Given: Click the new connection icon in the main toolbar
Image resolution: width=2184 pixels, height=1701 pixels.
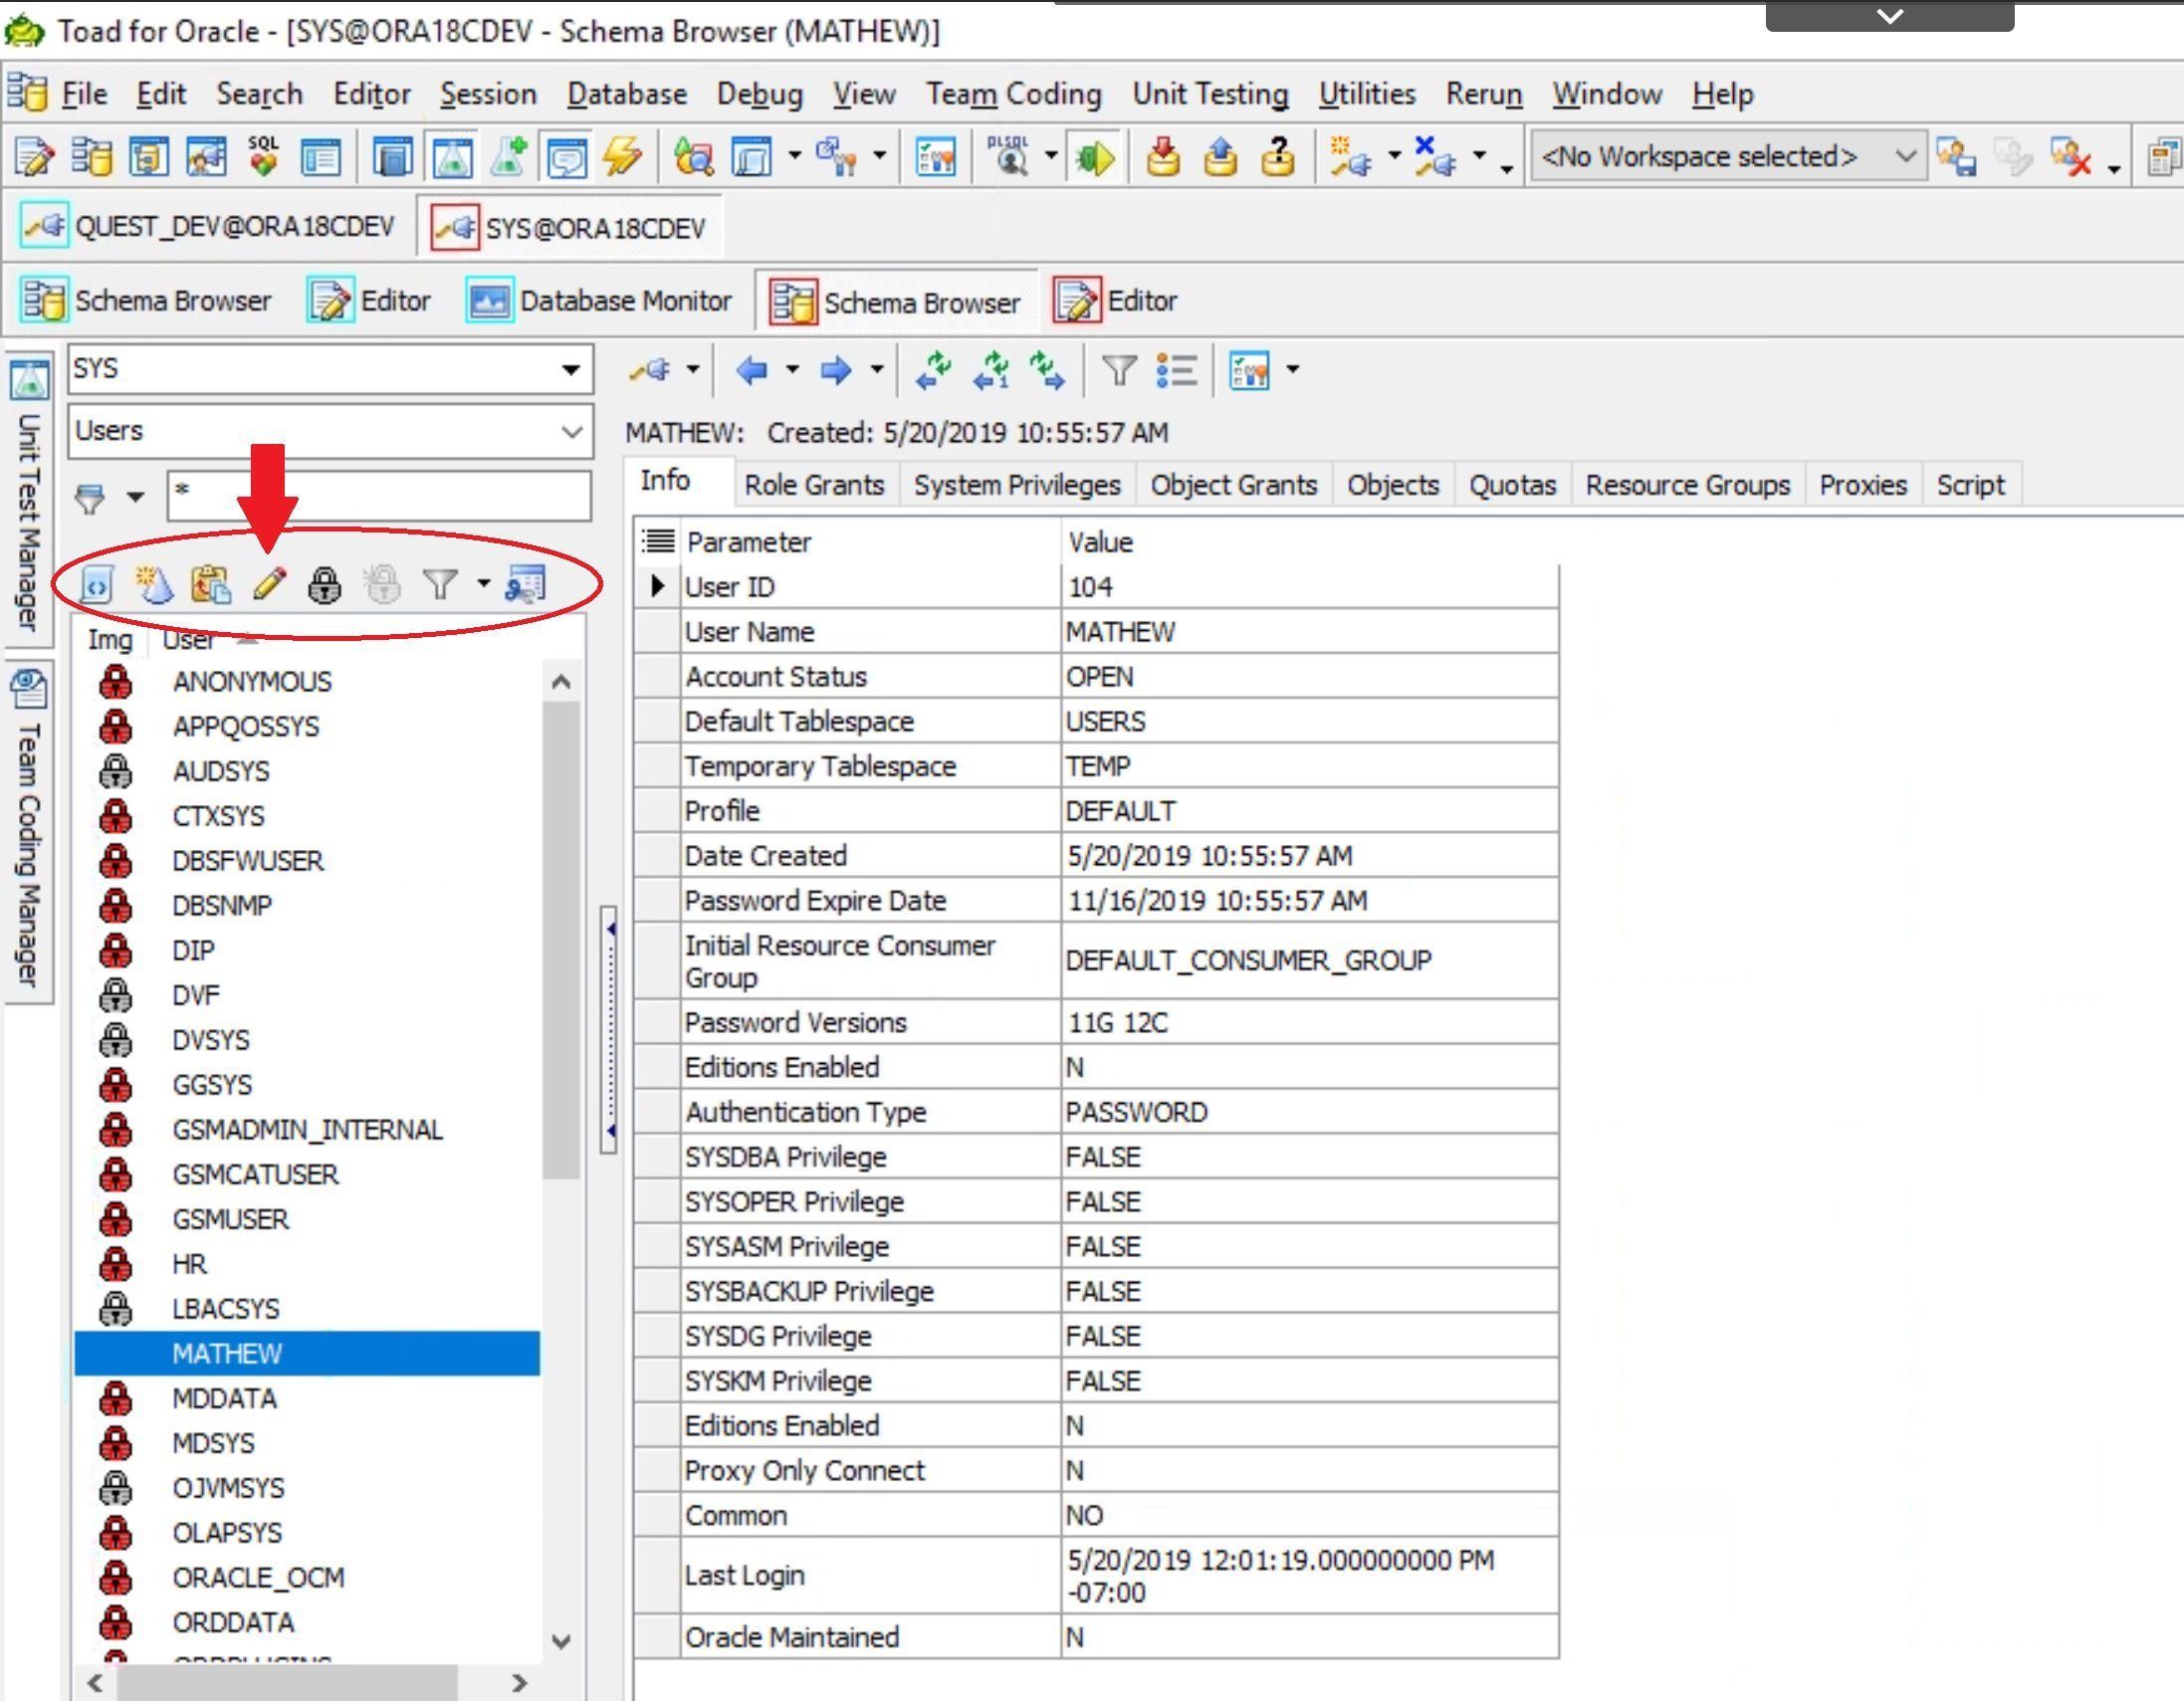Looking at the screenshot, I should pyautogui.click(x=1350, y=157).
